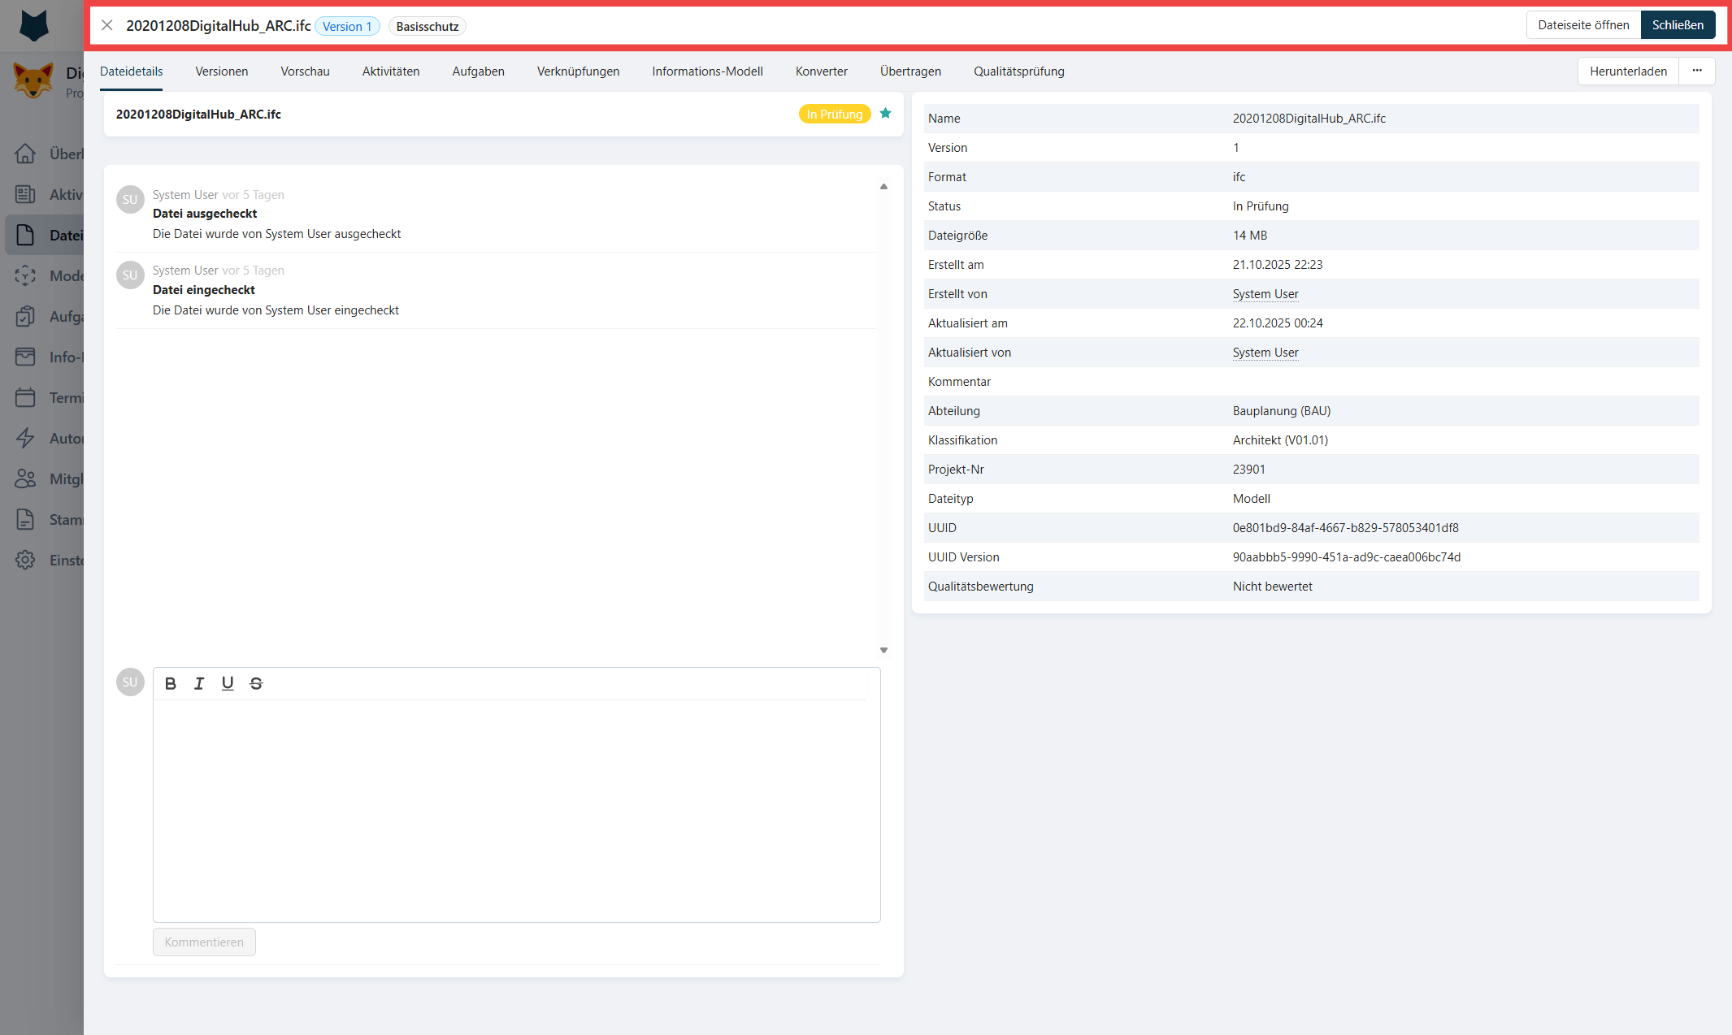Viewport: 1732px width, 1035px height.
Task: Open the Aktivitäten tab
Action: [391, 71]
